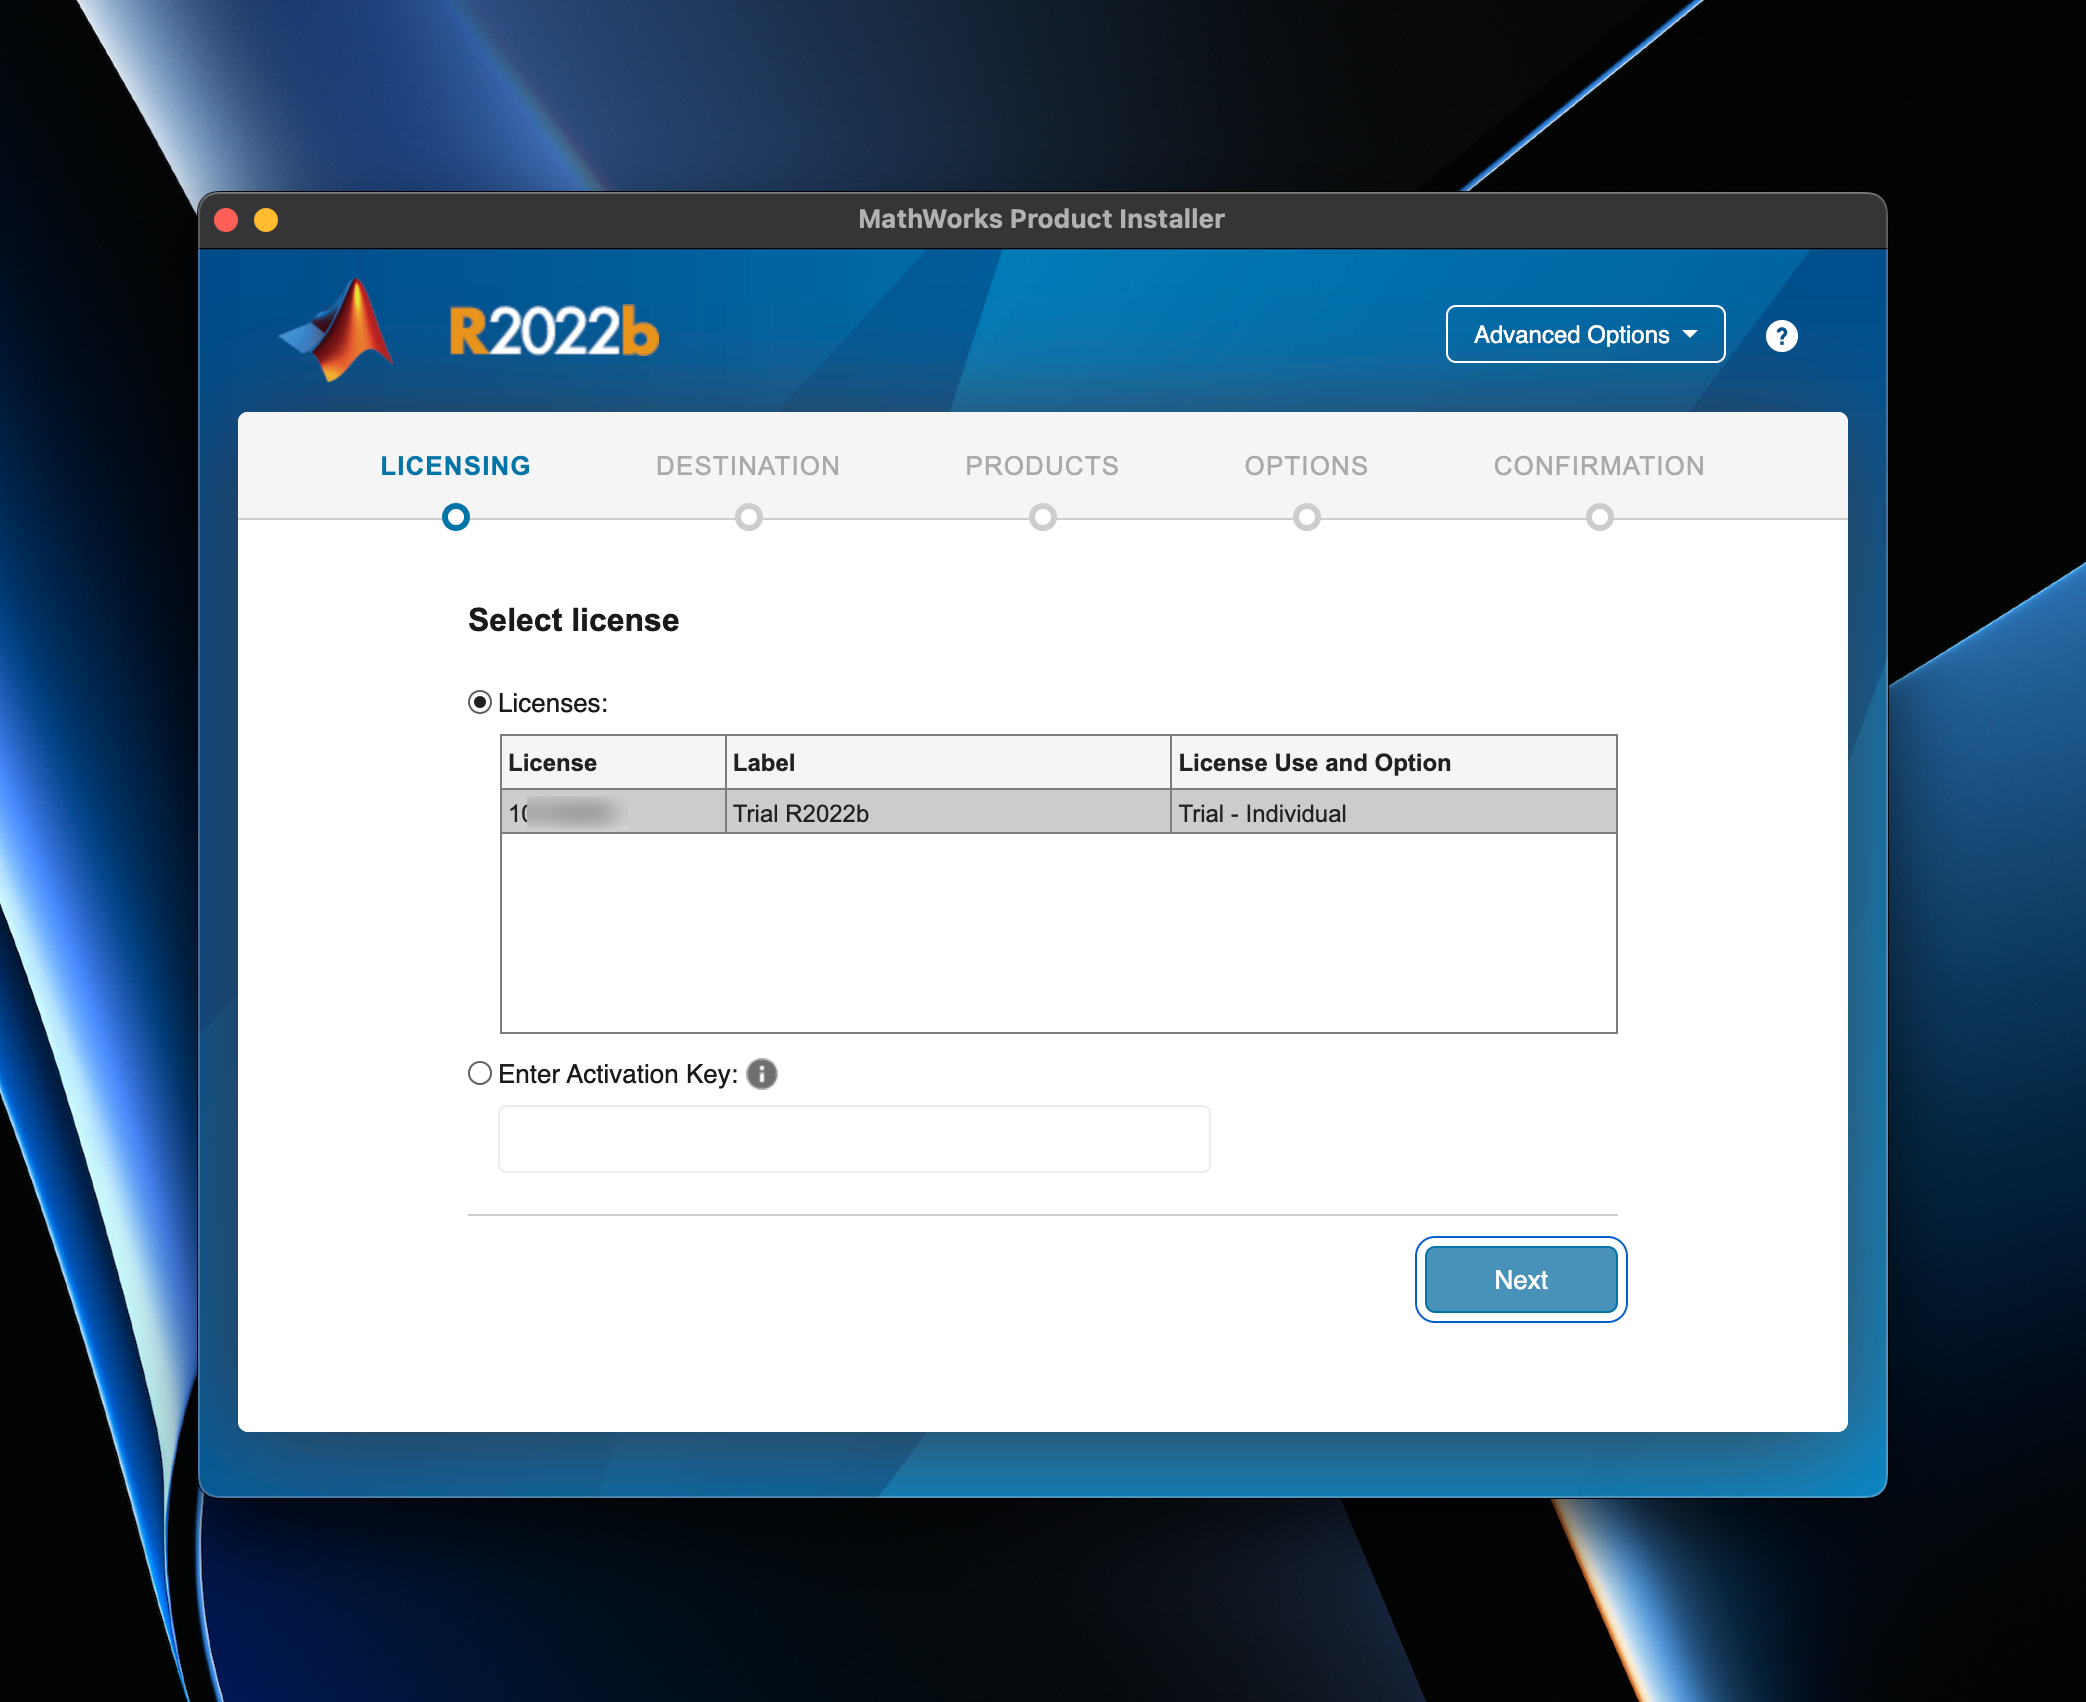Click the Next button to proceed
Image resolution: width=2086 pixels, height=1702 pixels.
point(1519,1279)
